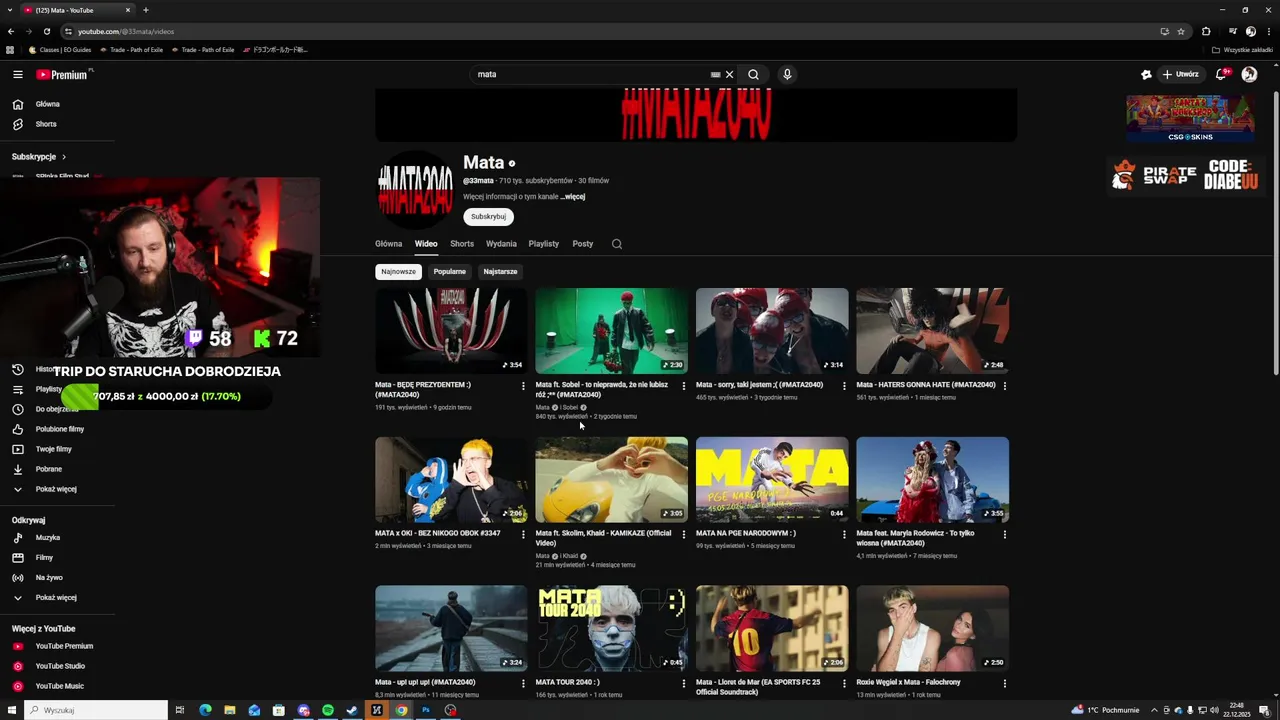Open Muzyka under Odkrywaj
Image resolution: width=1280 pixels, height=720 pixels.
(x=48, y=538)
